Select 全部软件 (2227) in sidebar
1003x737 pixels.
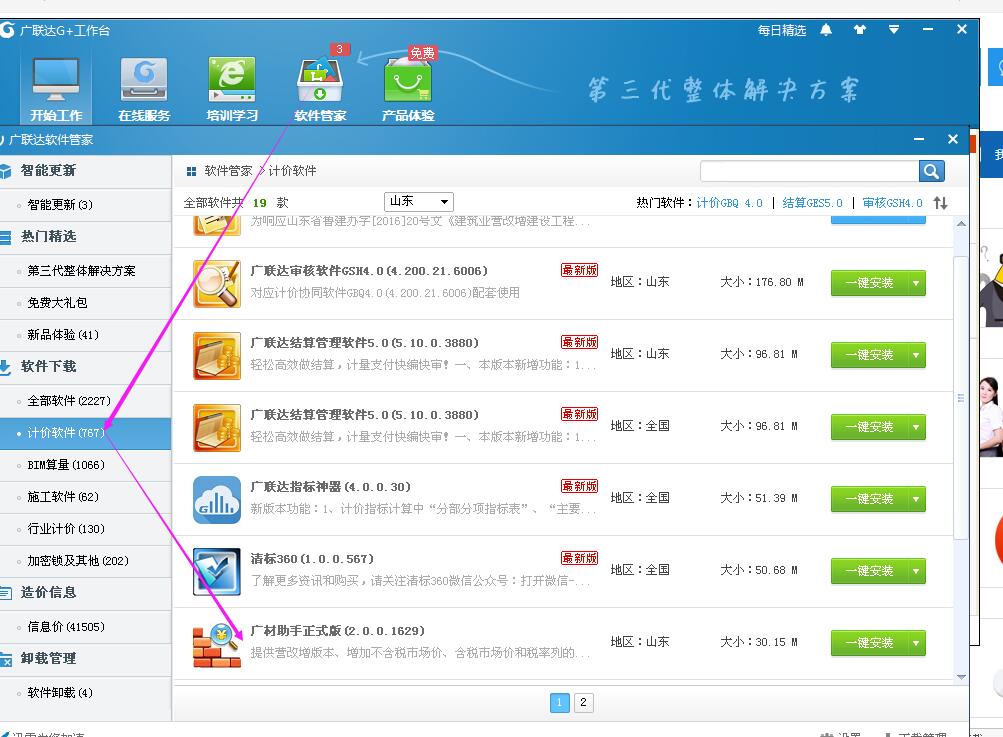point(85,401)
